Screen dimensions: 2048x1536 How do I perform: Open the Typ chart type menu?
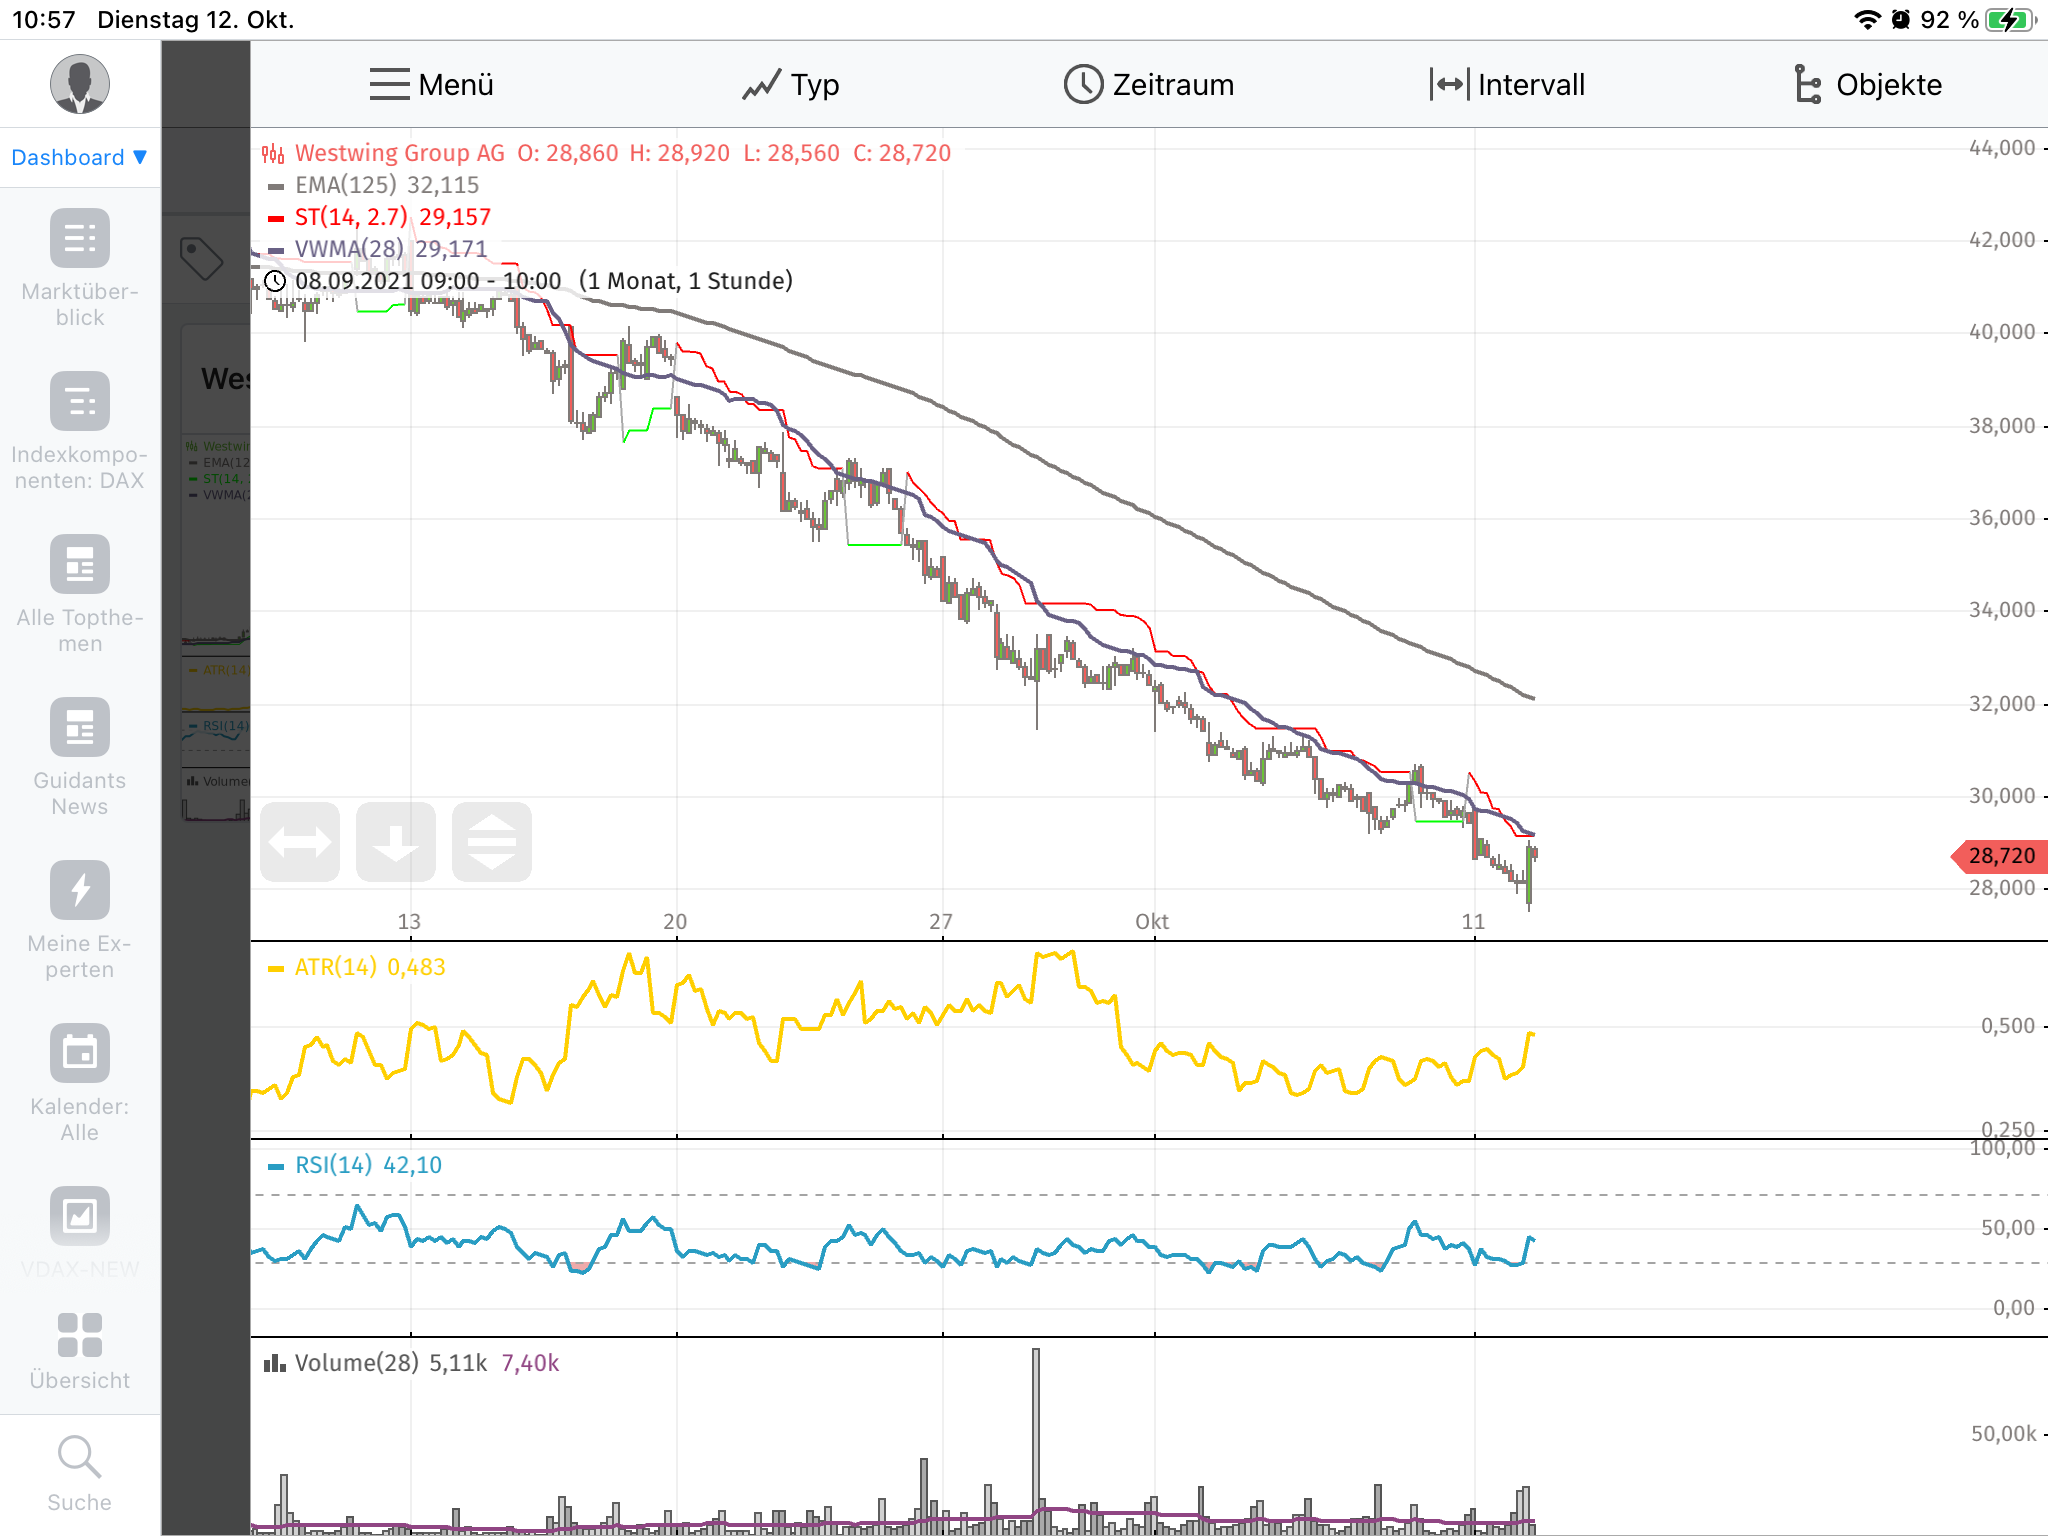click(790, 85)
